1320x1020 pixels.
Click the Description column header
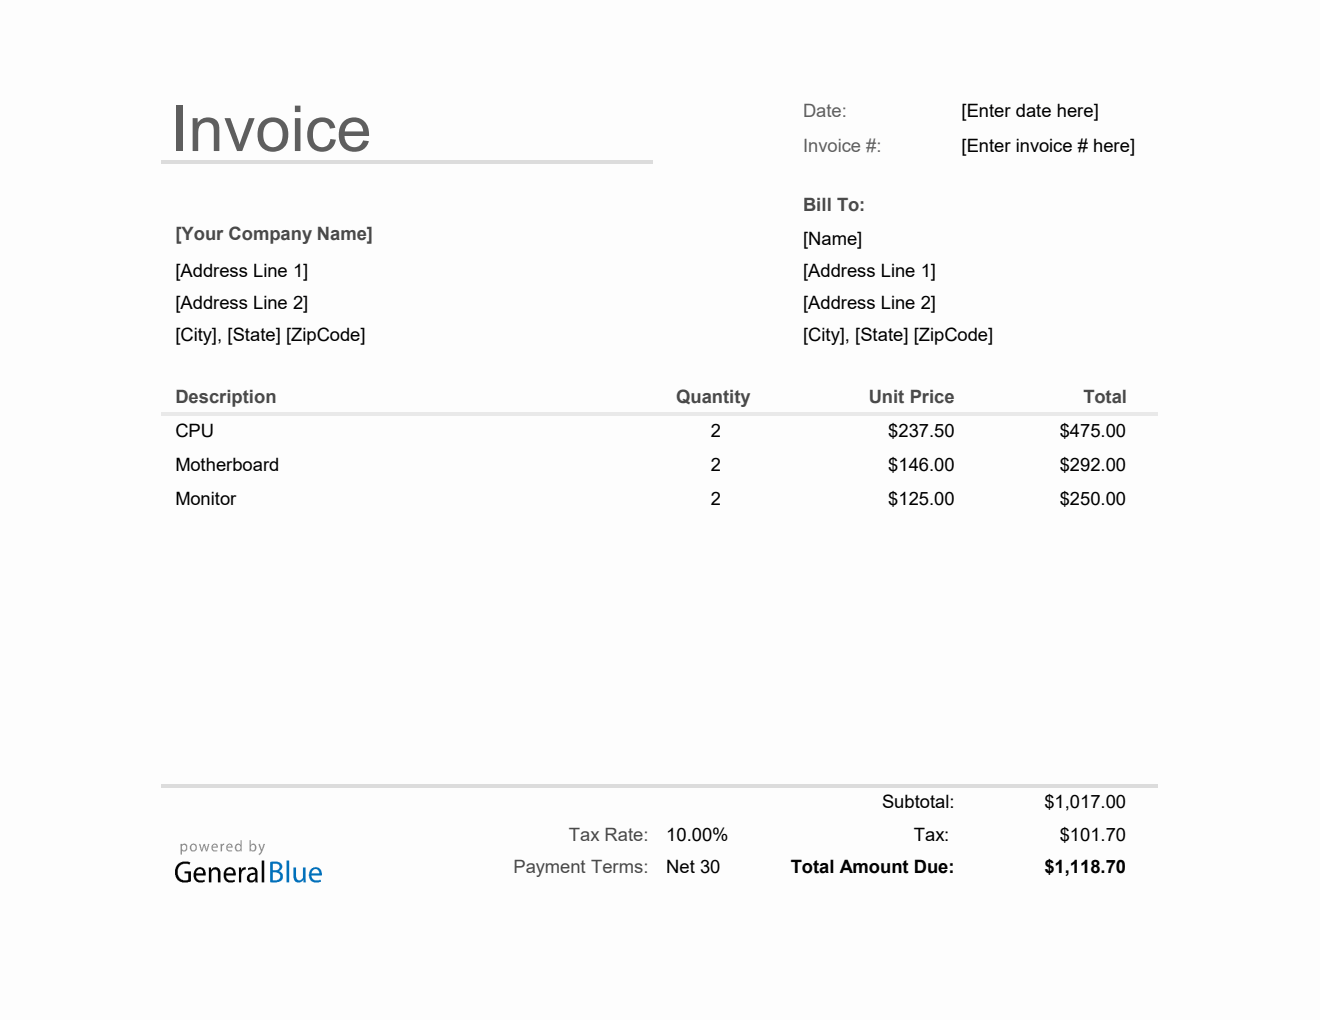tap(225, 396)
